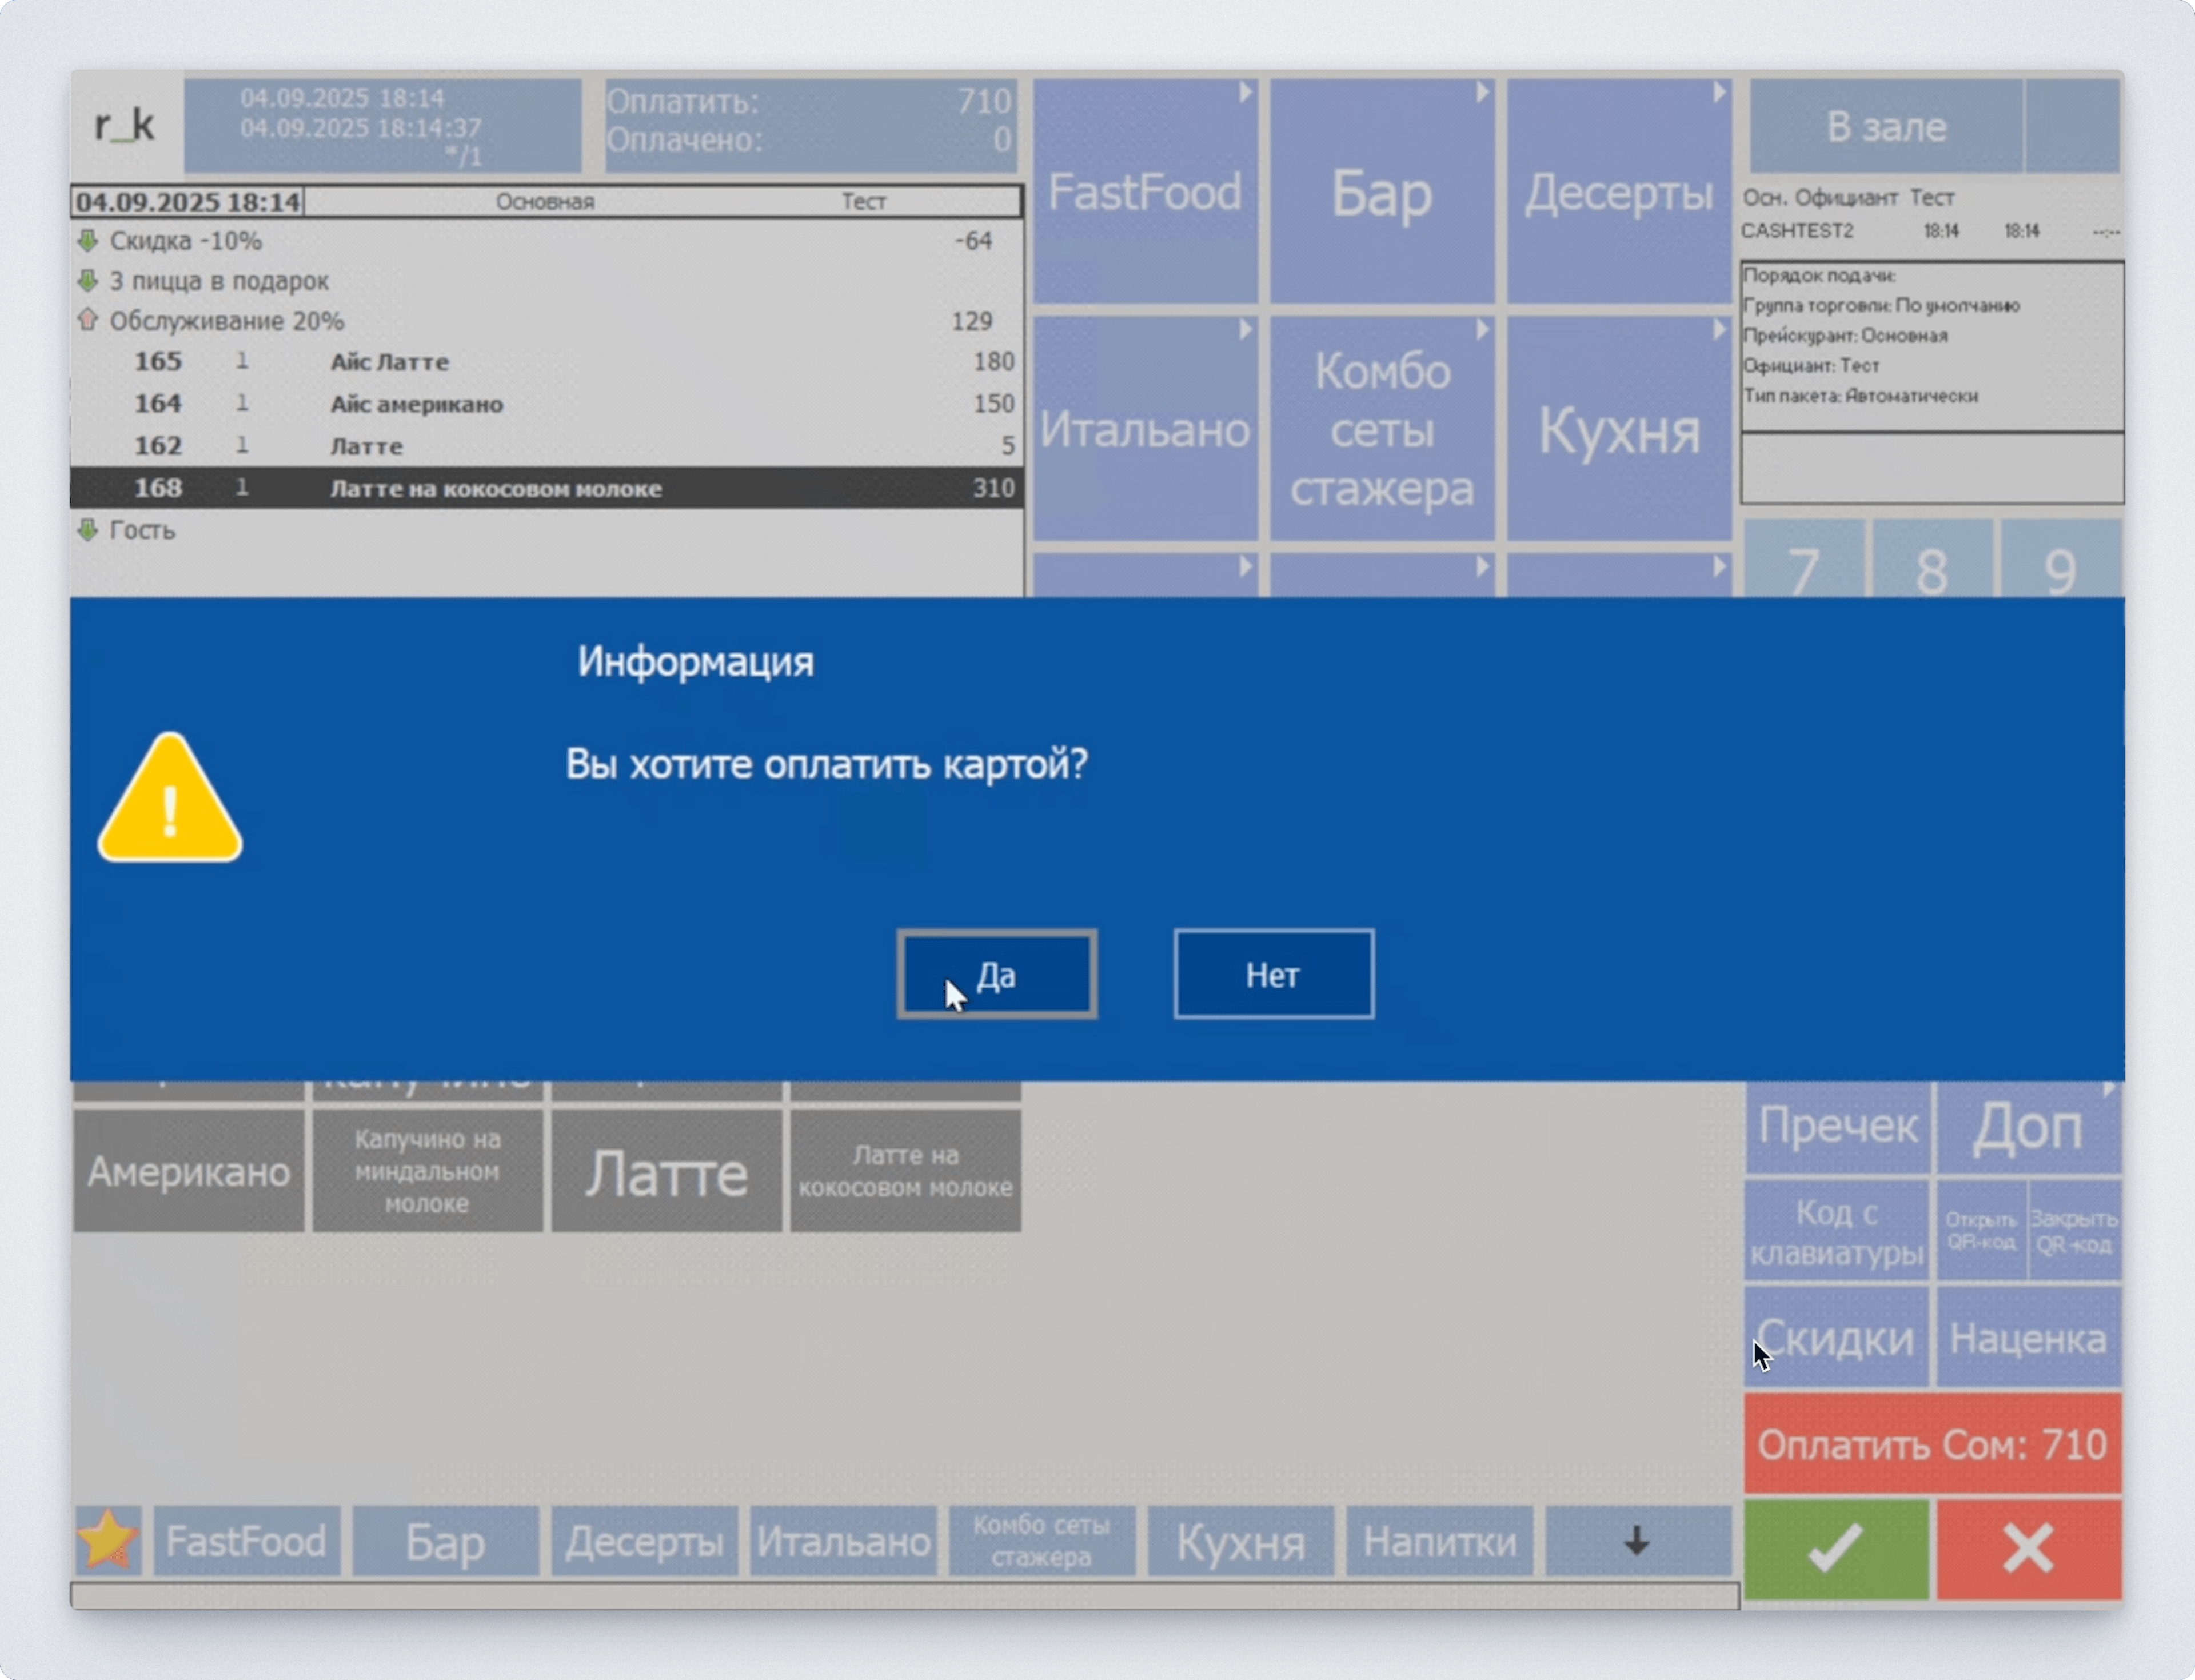Click the favorites star icon
This screenshot has height=1680, width=2195.
(108, 1540)
